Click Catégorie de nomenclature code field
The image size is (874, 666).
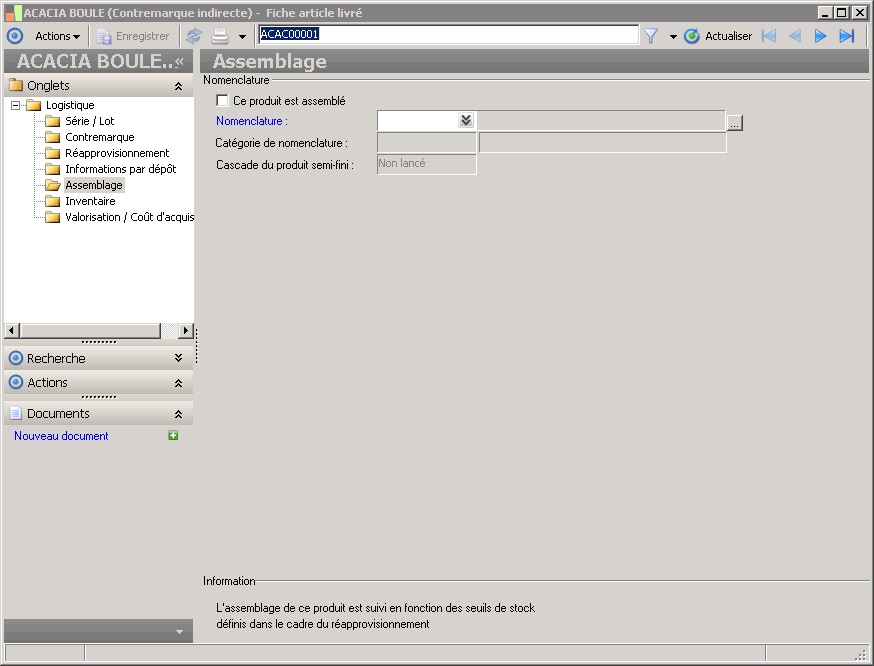point(427,143)
